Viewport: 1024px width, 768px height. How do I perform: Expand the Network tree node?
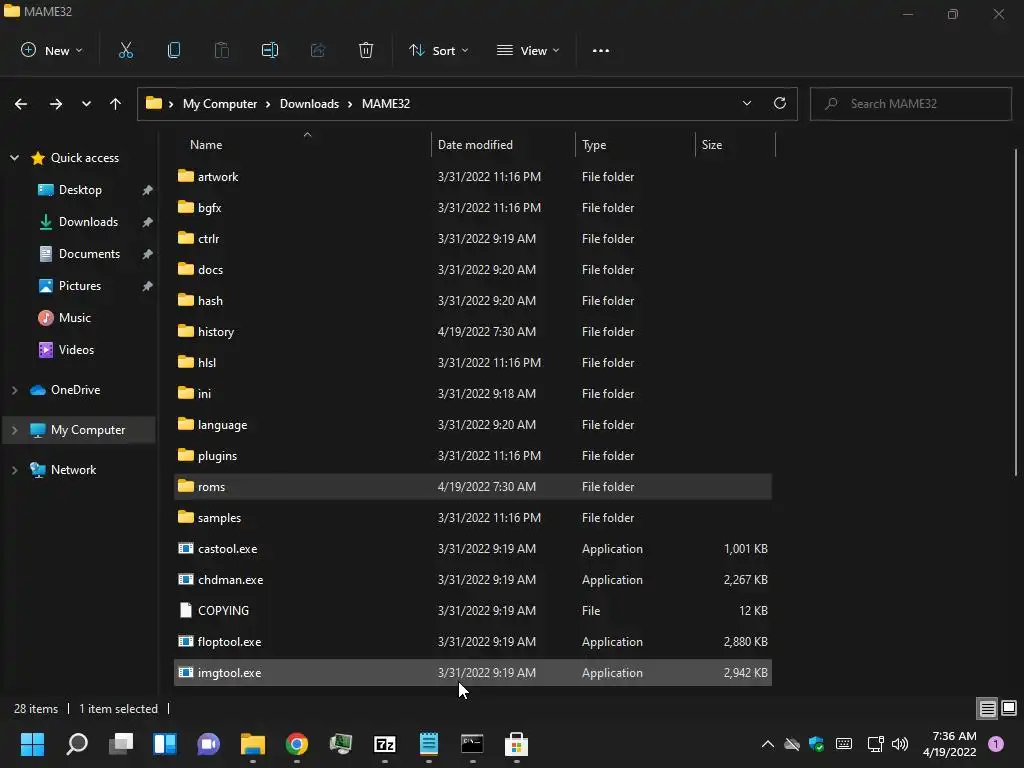coord(14,470)
